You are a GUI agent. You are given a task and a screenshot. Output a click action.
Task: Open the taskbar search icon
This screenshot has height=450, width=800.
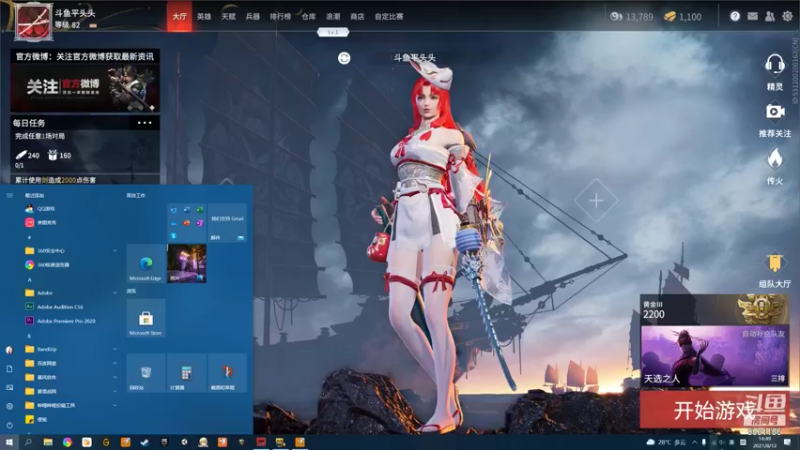pos(28,442)
